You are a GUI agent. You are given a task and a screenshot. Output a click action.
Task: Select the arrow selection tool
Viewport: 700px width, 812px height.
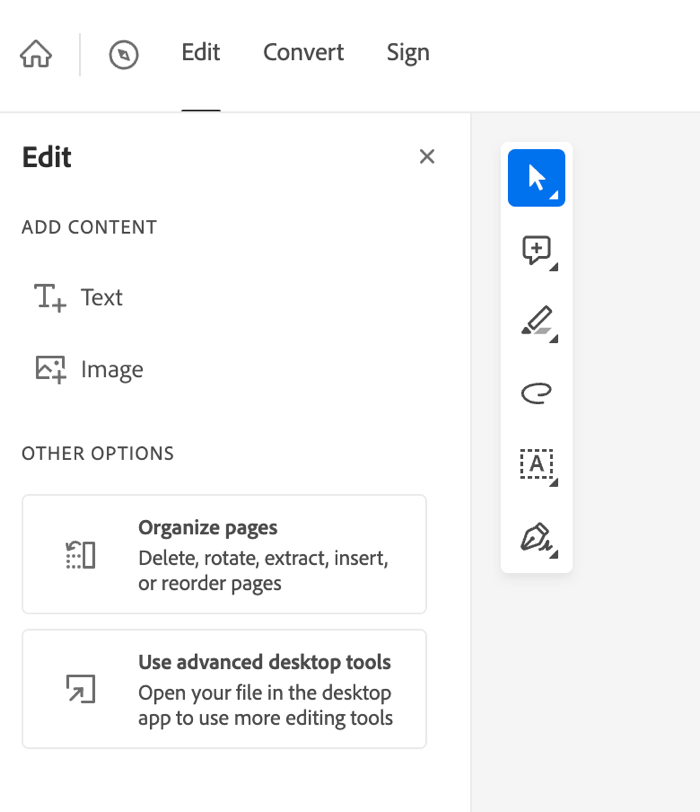536,178
